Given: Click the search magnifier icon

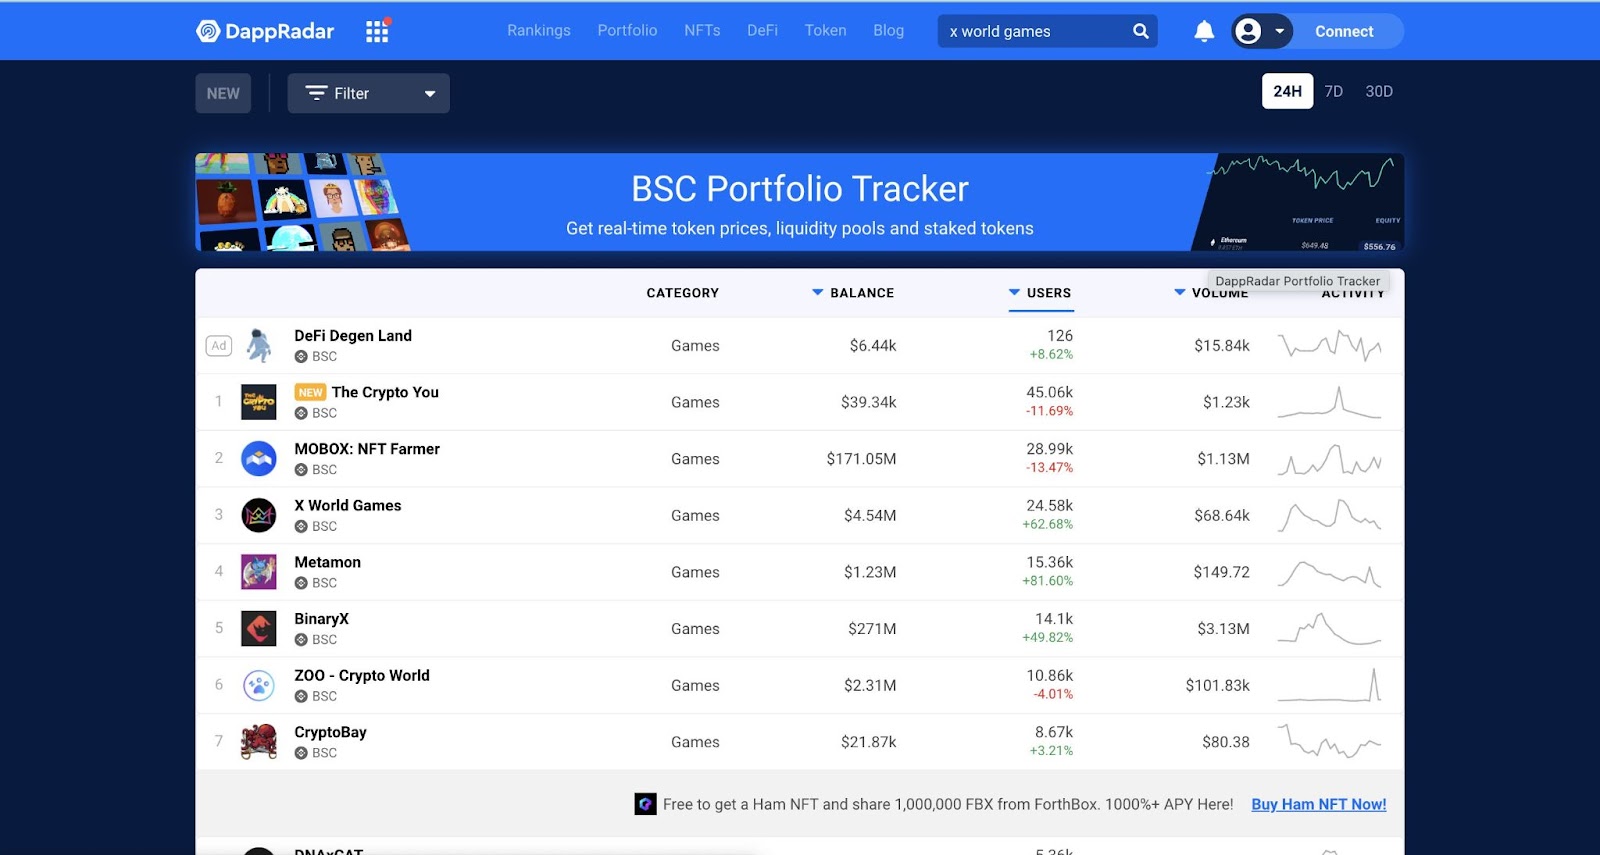Looking at the screenshot, I should pyautogui.click(x=1140, y=31).
